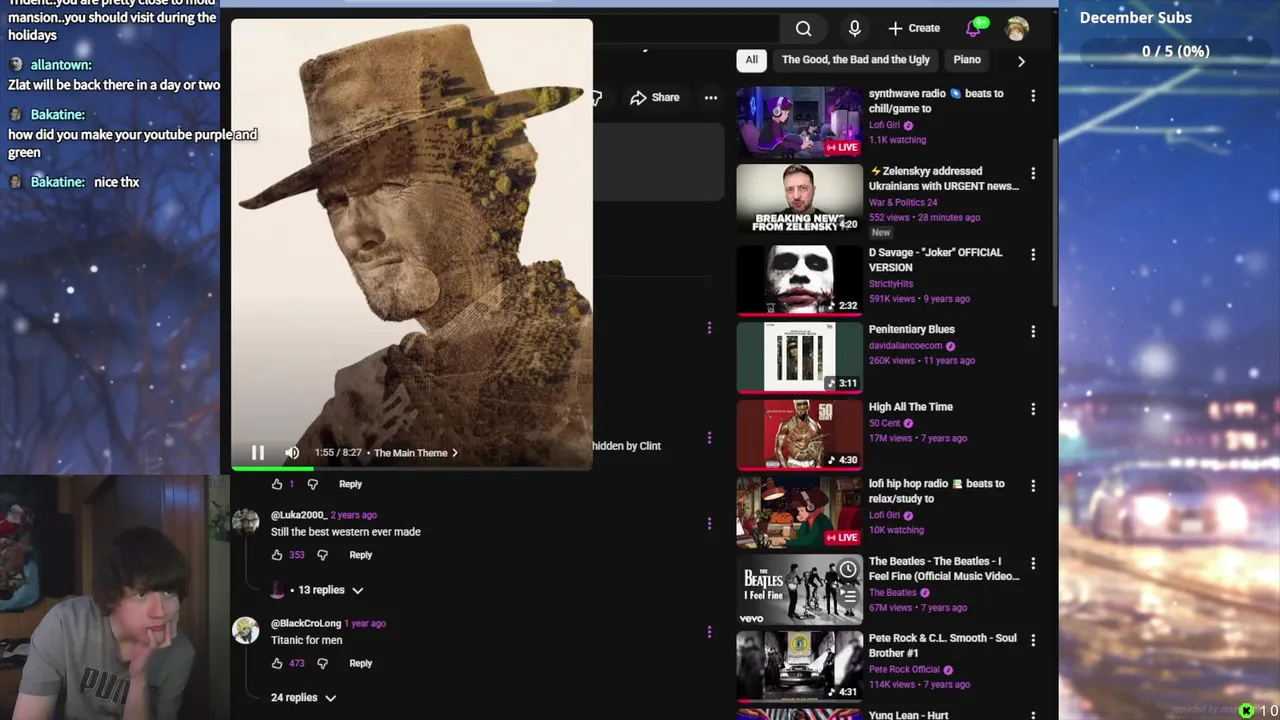The height and width of the screenshot is (720, 1280).
Task: Like the top comment with 1 like
Action: click(x=277, y=484)
